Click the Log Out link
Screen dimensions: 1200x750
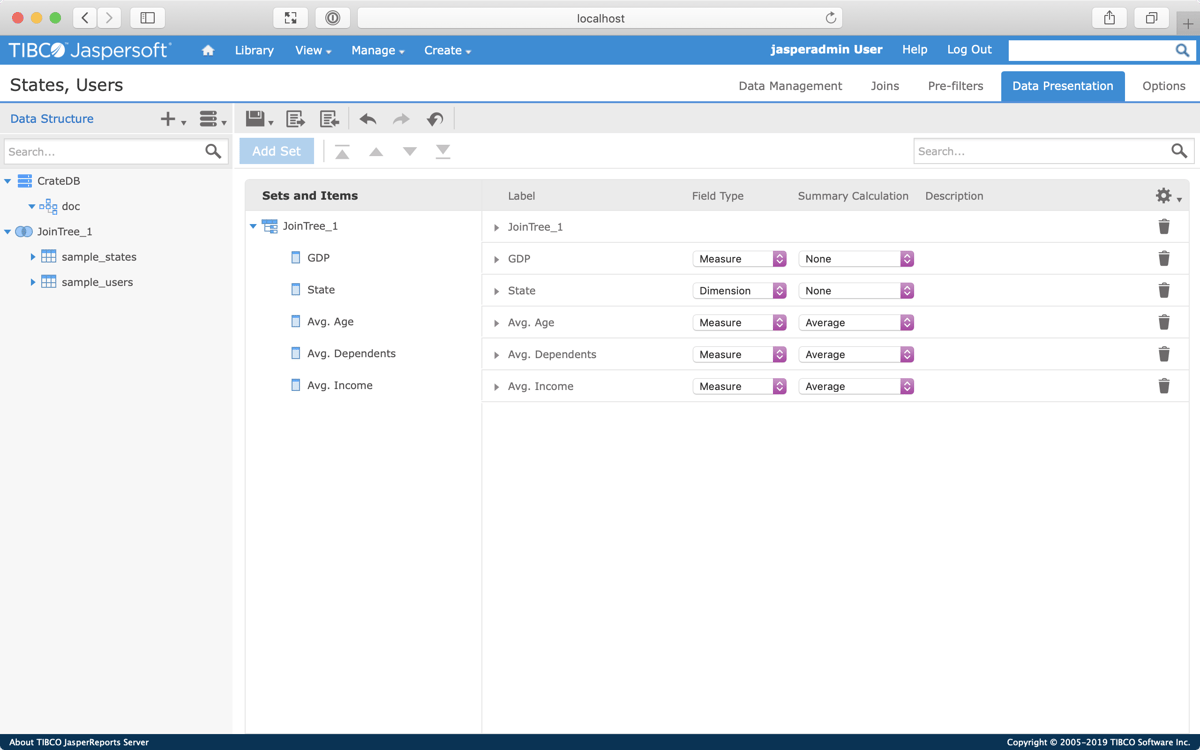point(969,49)
